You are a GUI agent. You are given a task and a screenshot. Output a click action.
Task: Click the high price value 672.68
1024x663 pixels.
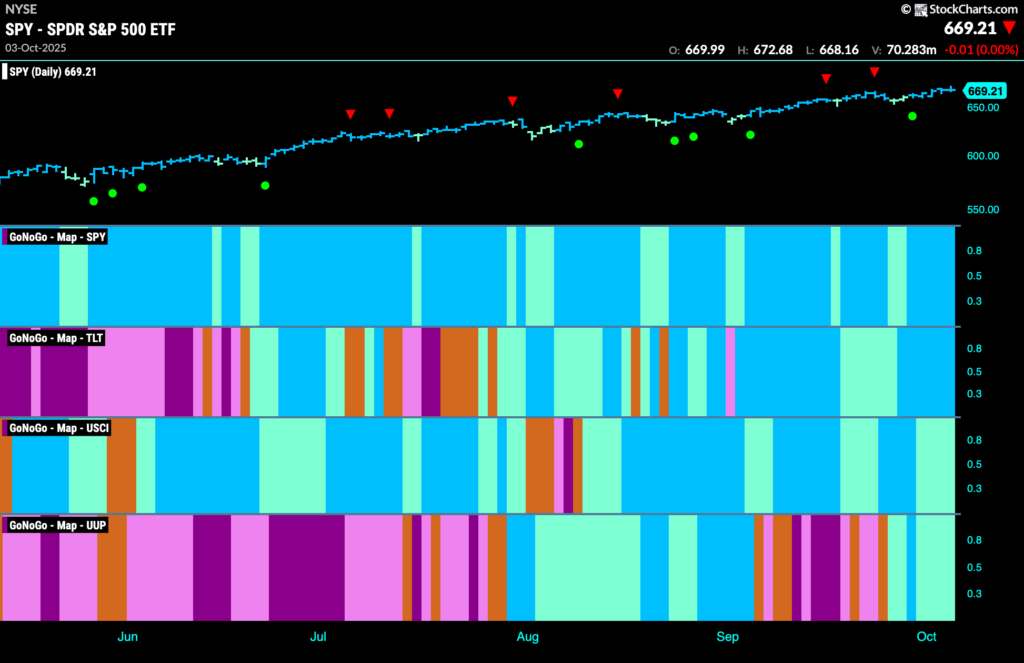click(773, 50)
